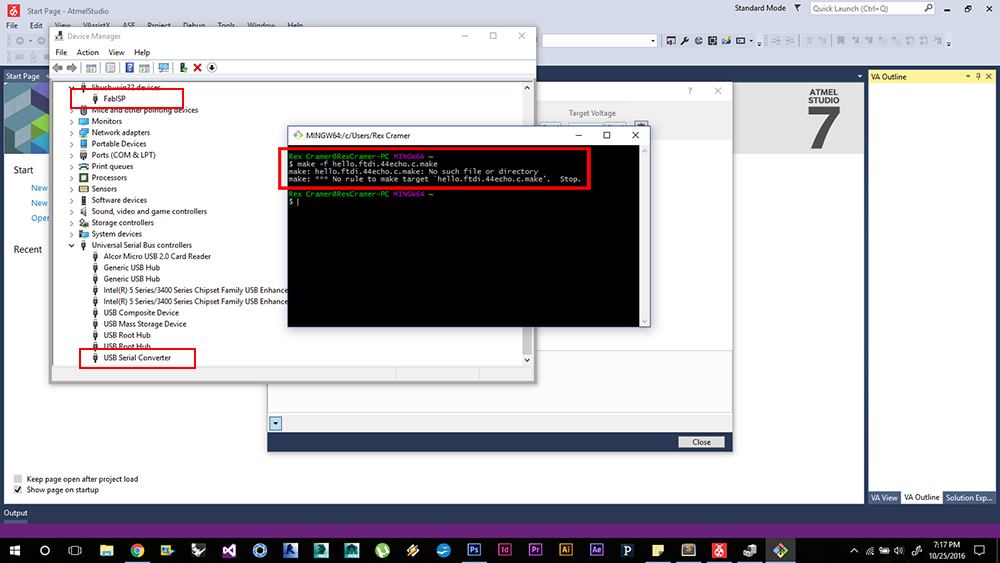The height and width of the screenshot is (563, 1000).
Task: Click the help question mark in dialog
Action: click(689, 91)
